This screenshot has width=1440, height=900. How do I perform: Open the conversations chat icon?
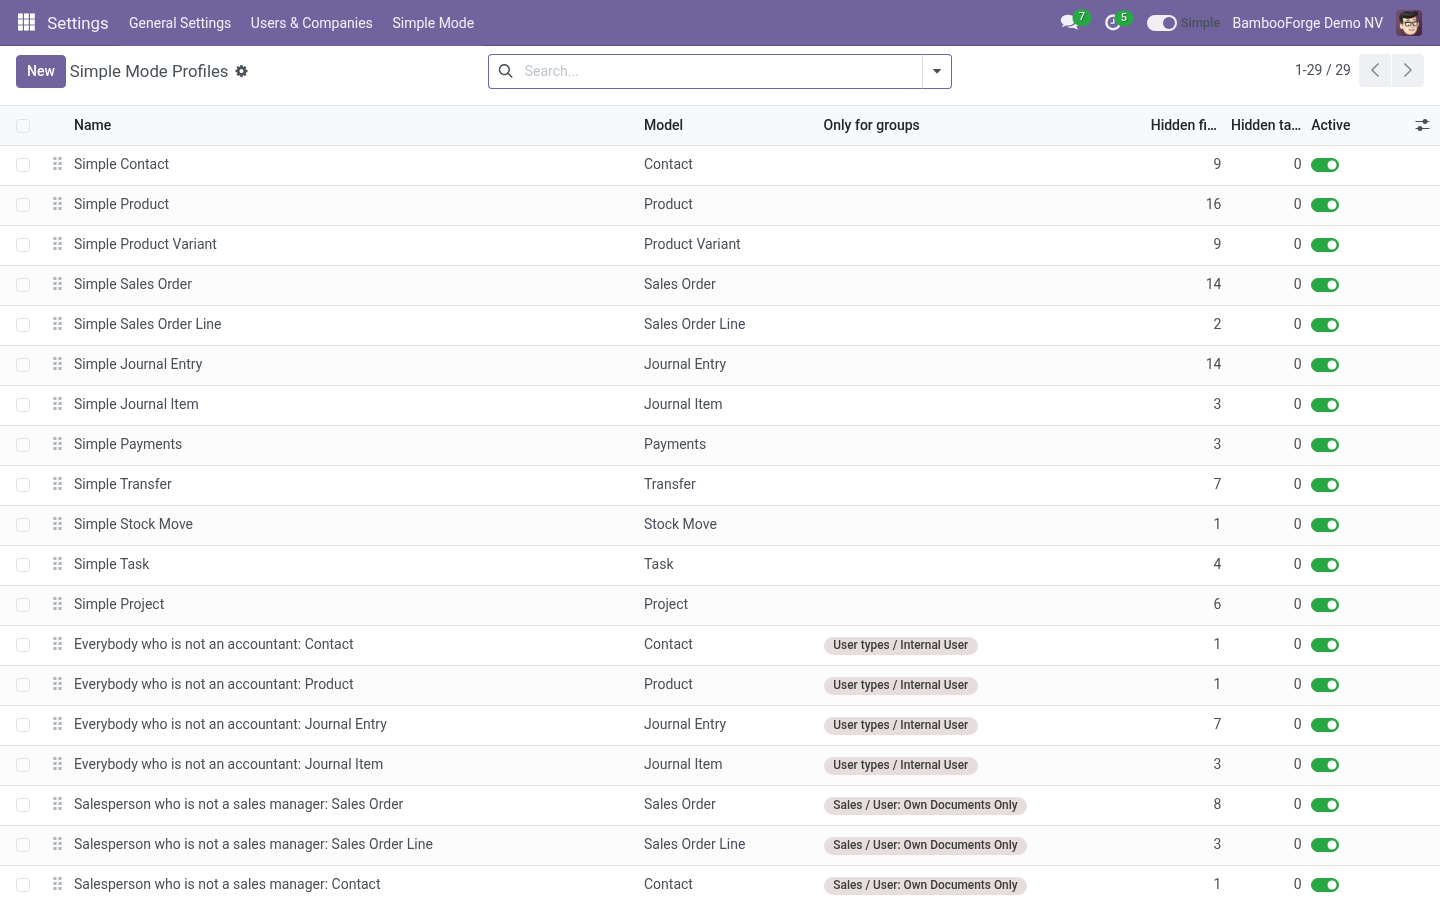coord(1069,22)
